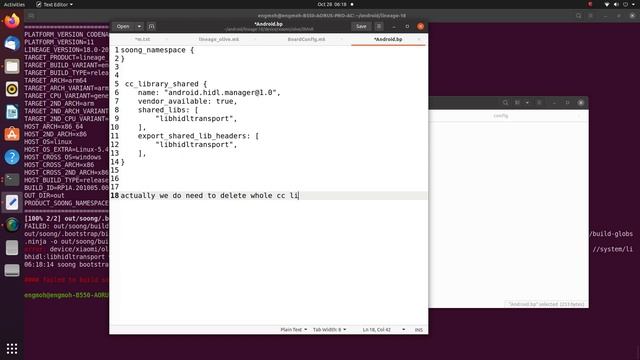
Task: Click the Open button
Action: (x=123, y=26)
